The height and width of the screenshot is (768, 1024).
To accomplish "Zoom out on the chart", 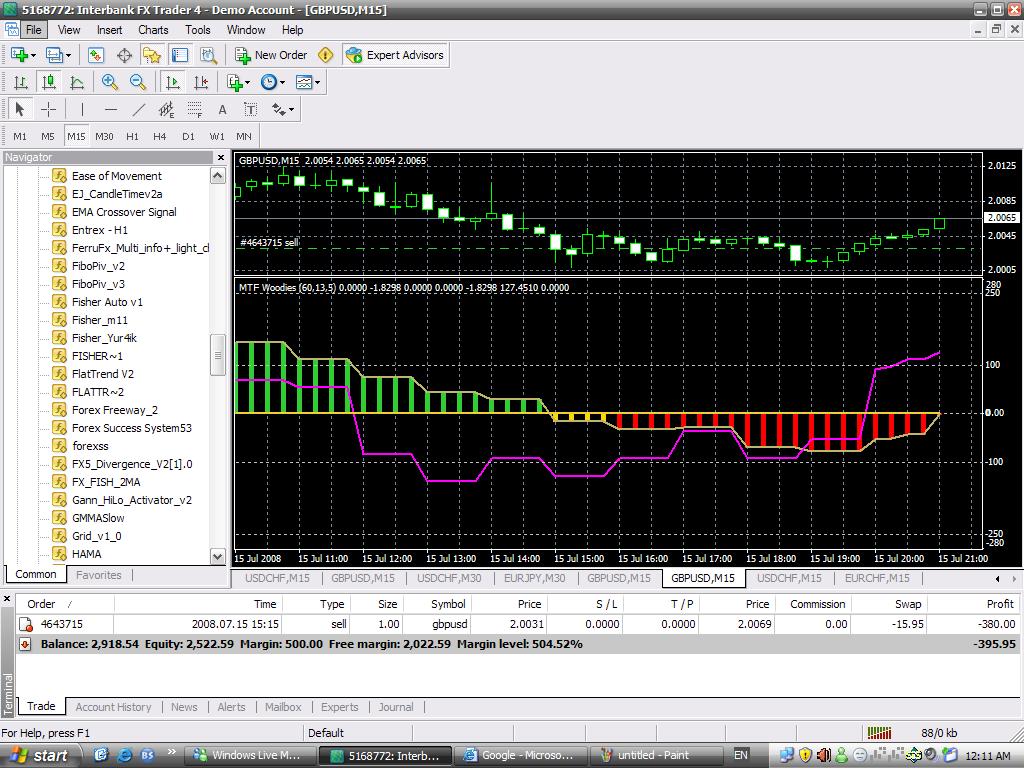I will tap(137, 82).
